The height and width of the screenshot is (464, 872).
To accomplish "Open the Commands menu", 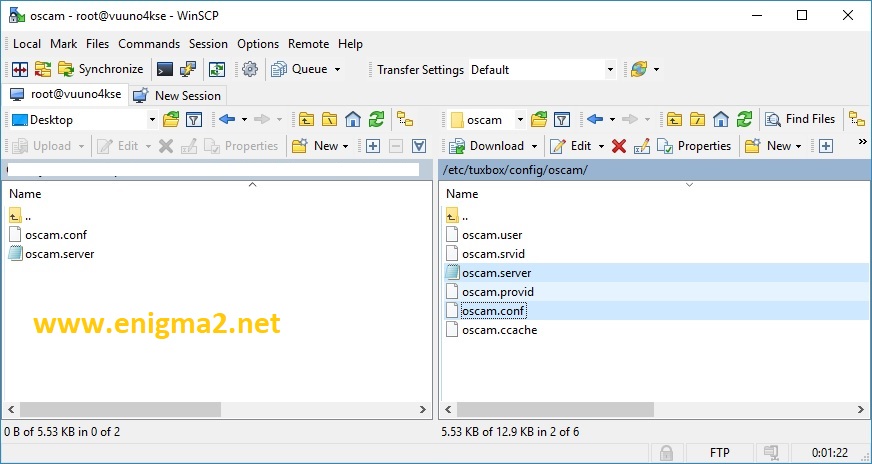I will point(149,44).
